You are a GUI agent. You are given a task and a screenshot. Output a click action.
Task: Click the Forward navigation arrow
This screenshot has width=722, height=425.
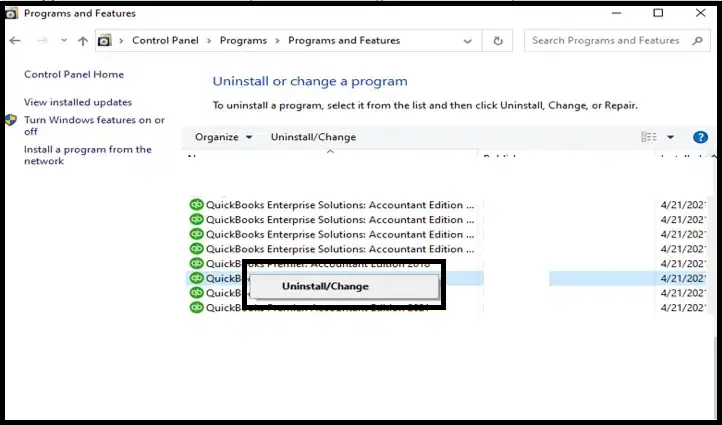42,41
